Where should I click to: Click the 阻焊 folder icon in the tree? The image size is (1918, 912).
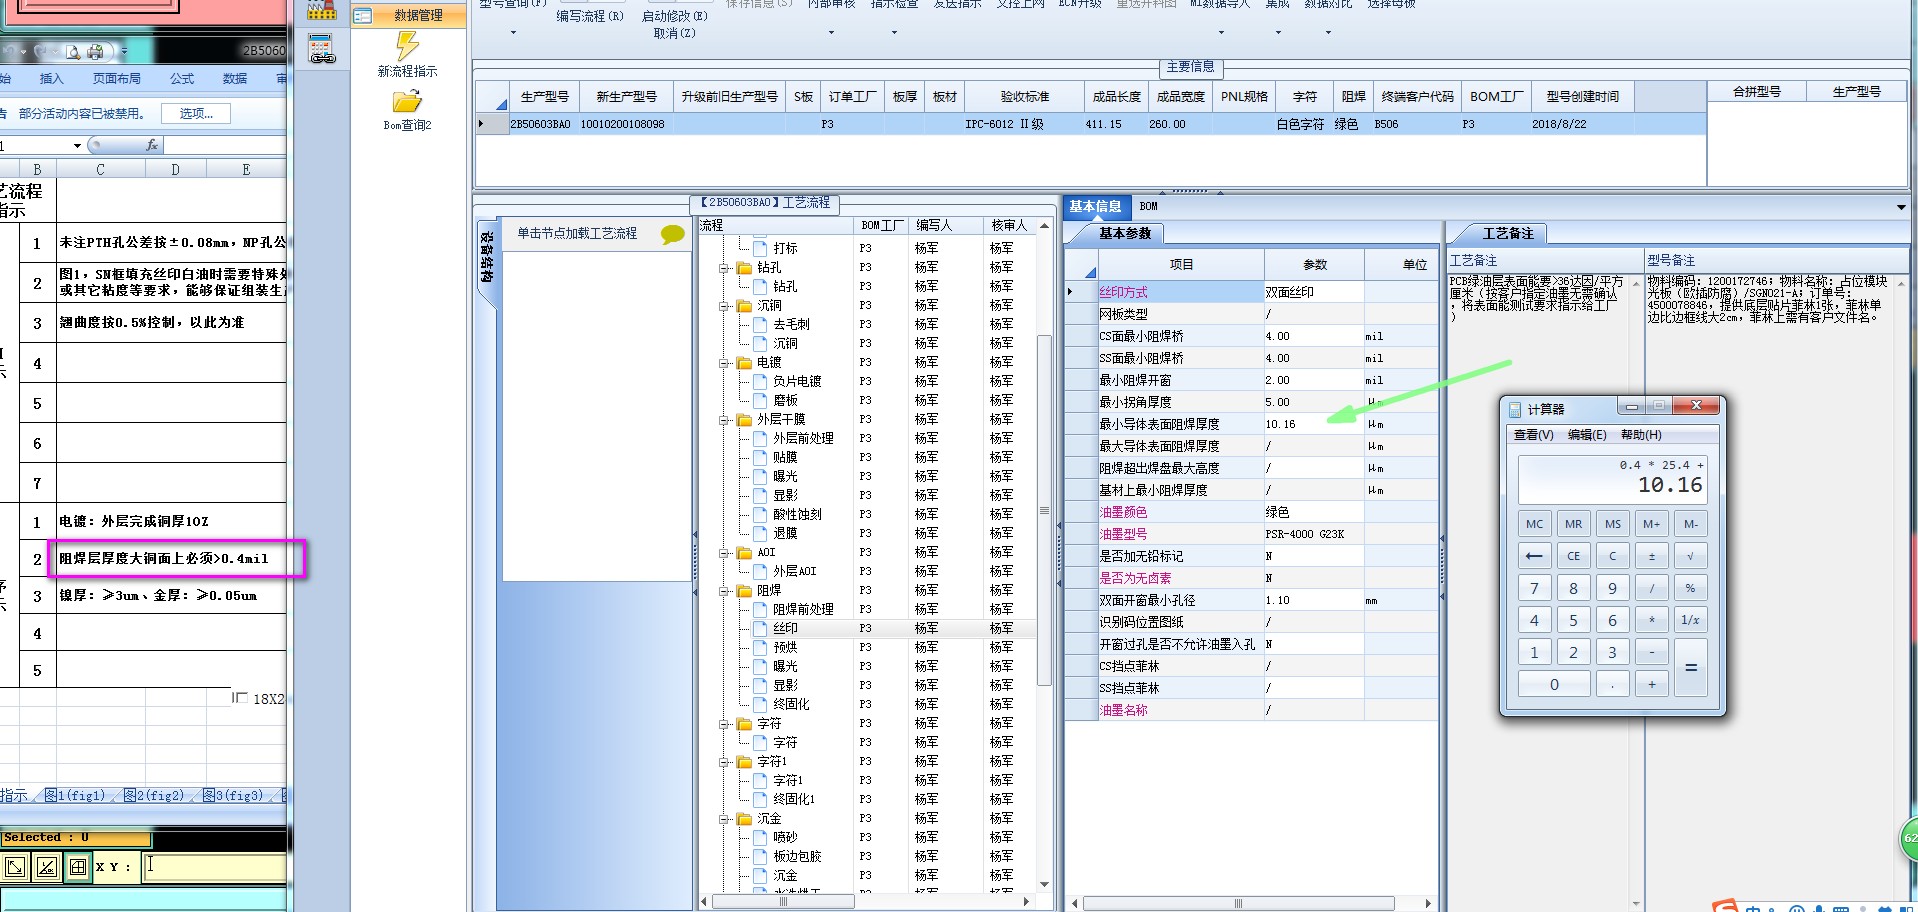[744, 591]
